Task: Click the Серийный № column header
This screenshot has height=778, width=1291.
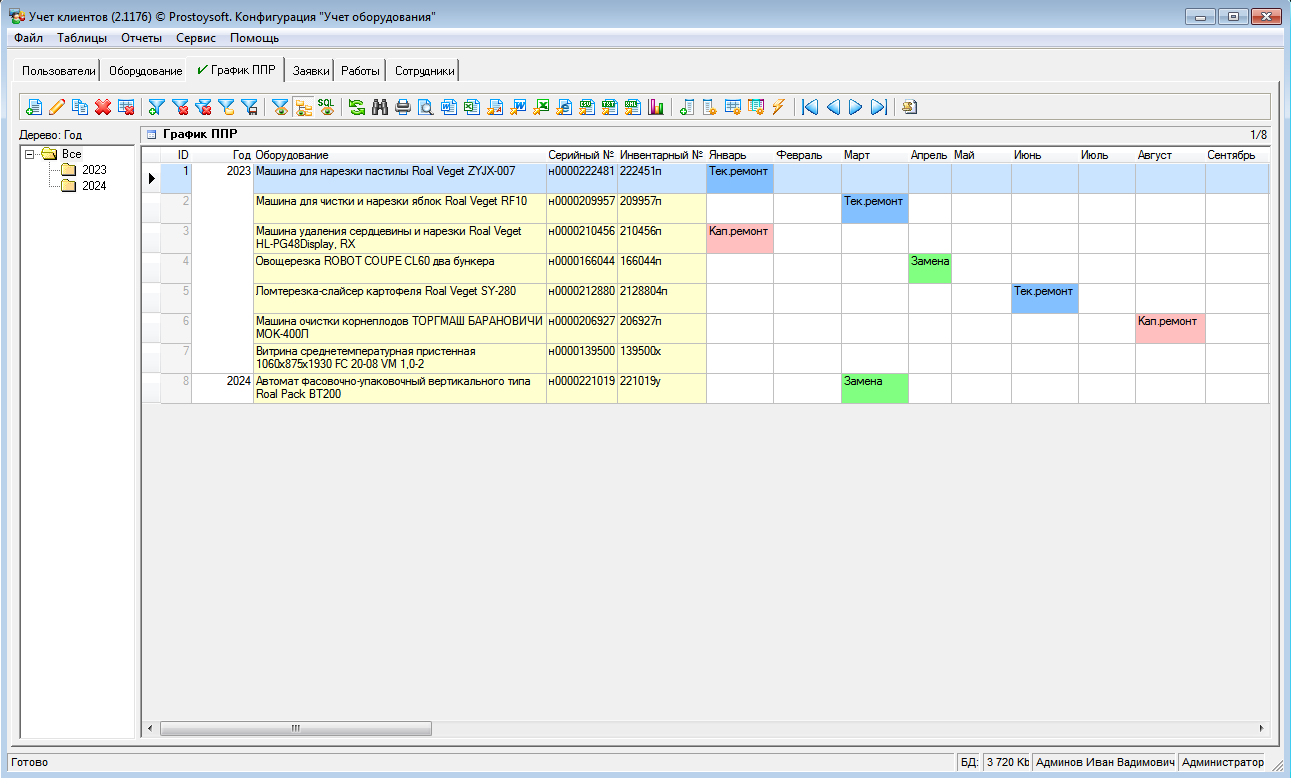Action: pyautogui.click(x=581, y=155)
